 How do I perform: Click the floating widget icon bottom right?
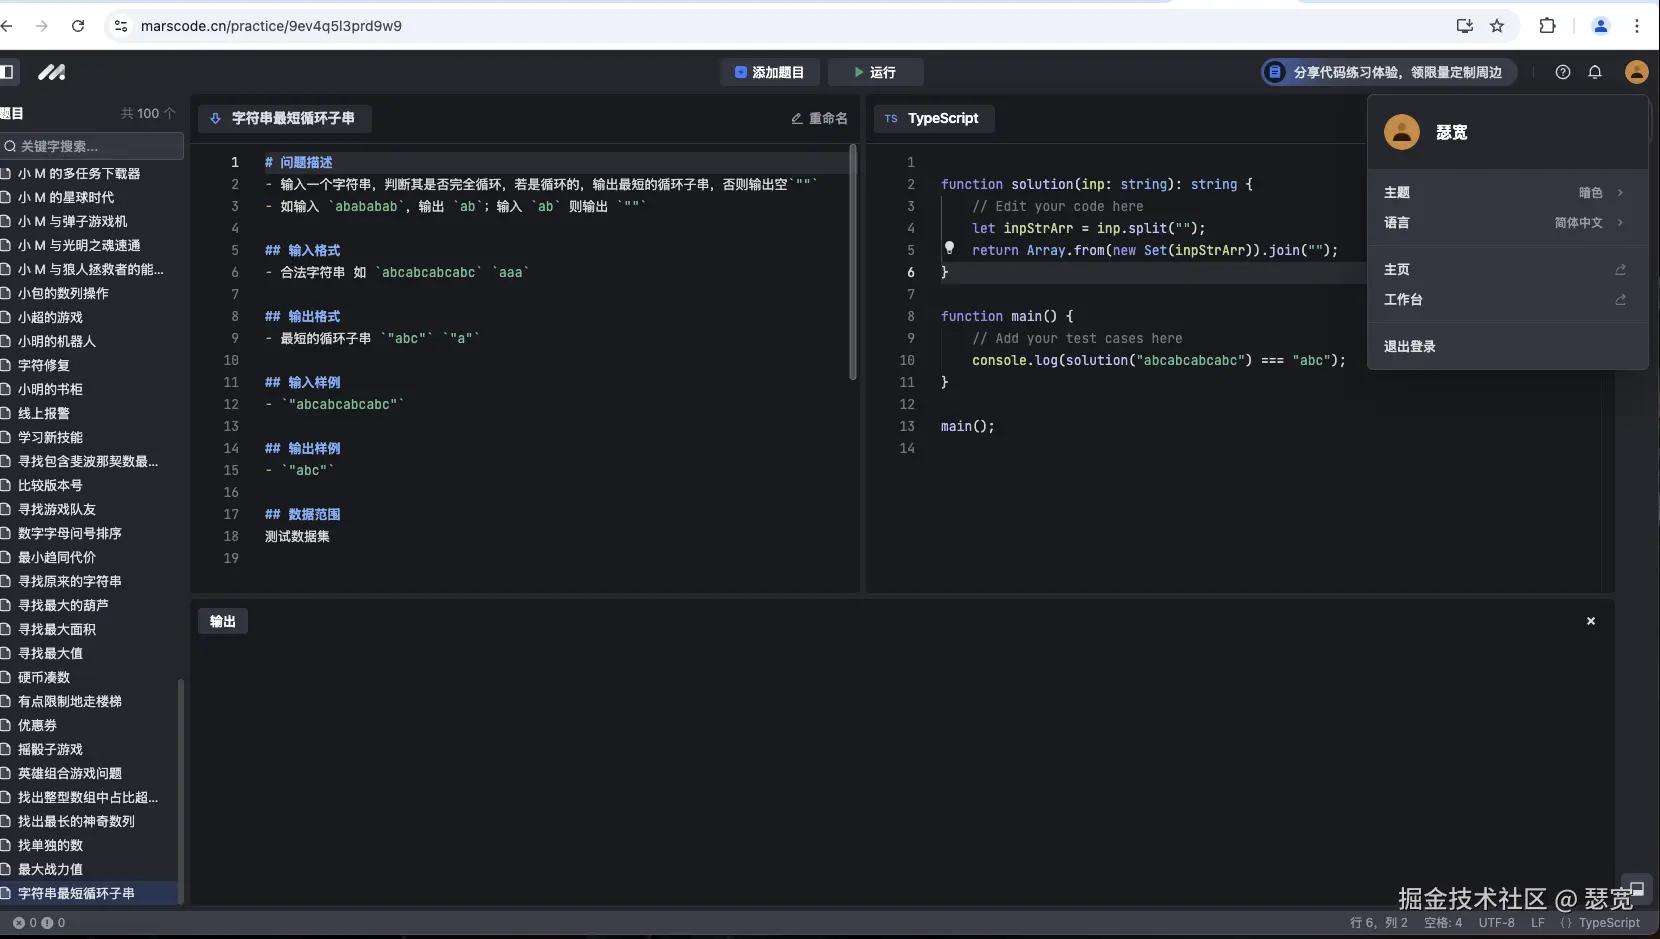coord(1638,891)
